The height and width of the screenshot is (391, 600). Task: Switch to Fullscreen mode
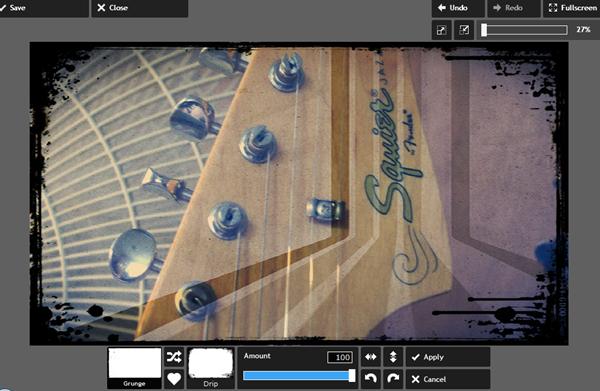572,8
